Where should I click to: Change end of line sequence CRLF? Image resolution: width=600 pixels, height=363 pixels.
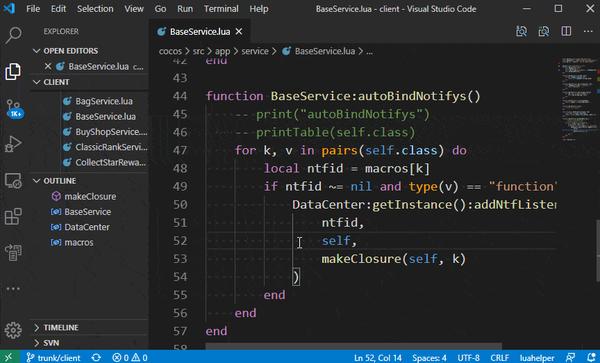tap(499, 358)
